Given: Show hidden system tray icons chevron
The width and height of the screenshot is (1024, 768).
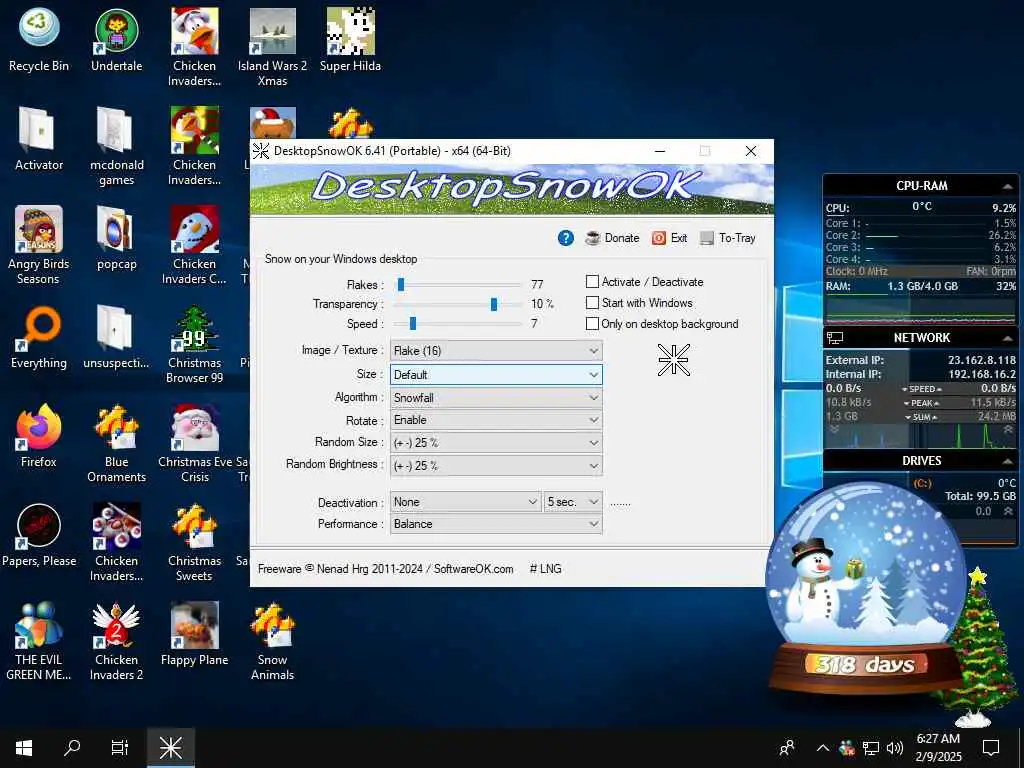Looking at the screenshot, I should pos(823,748).
